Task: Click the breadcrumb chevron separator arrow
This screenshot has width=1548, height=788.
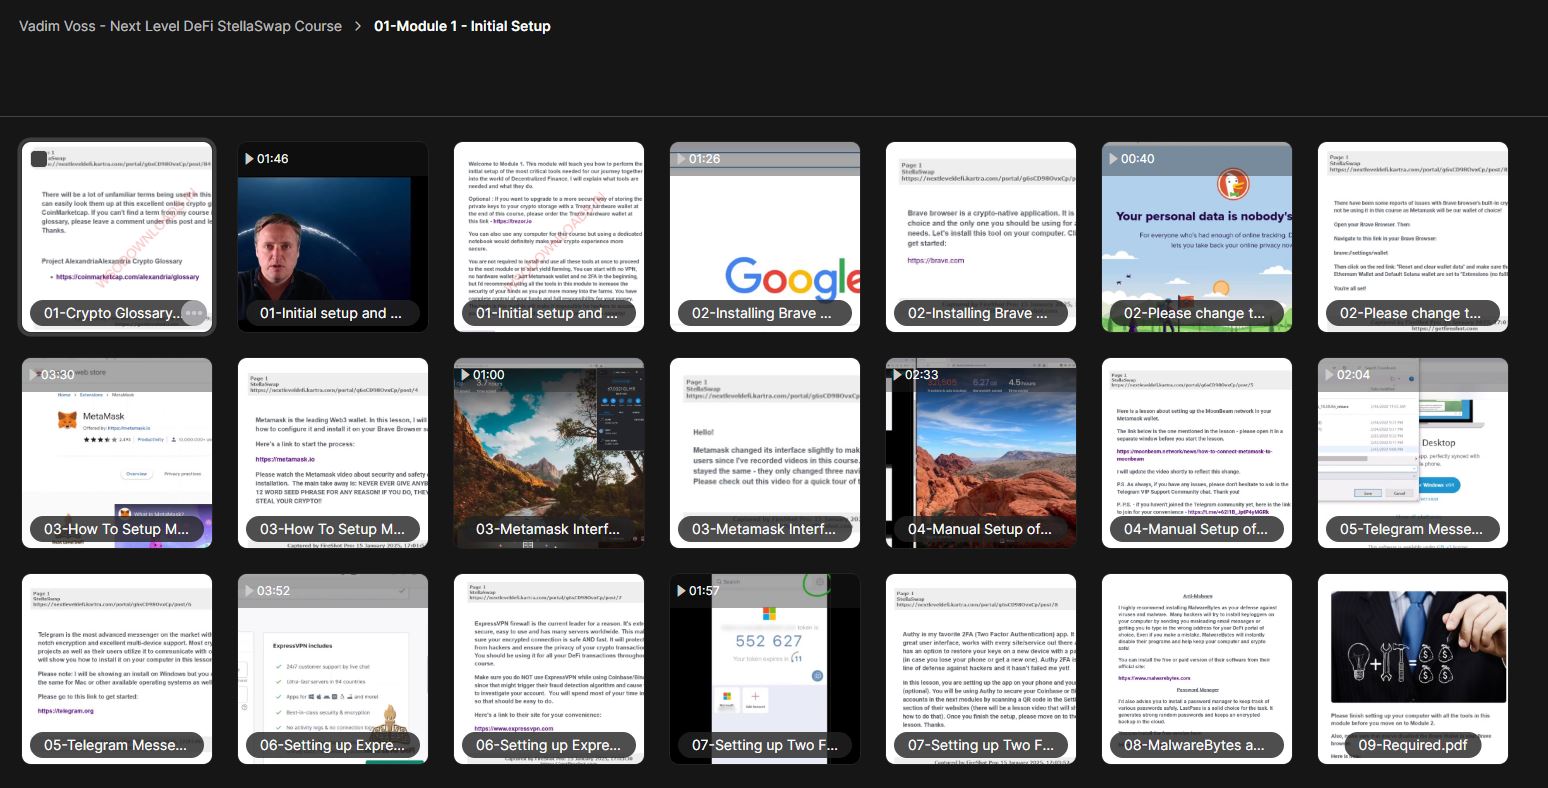Action: coord(358,26)
